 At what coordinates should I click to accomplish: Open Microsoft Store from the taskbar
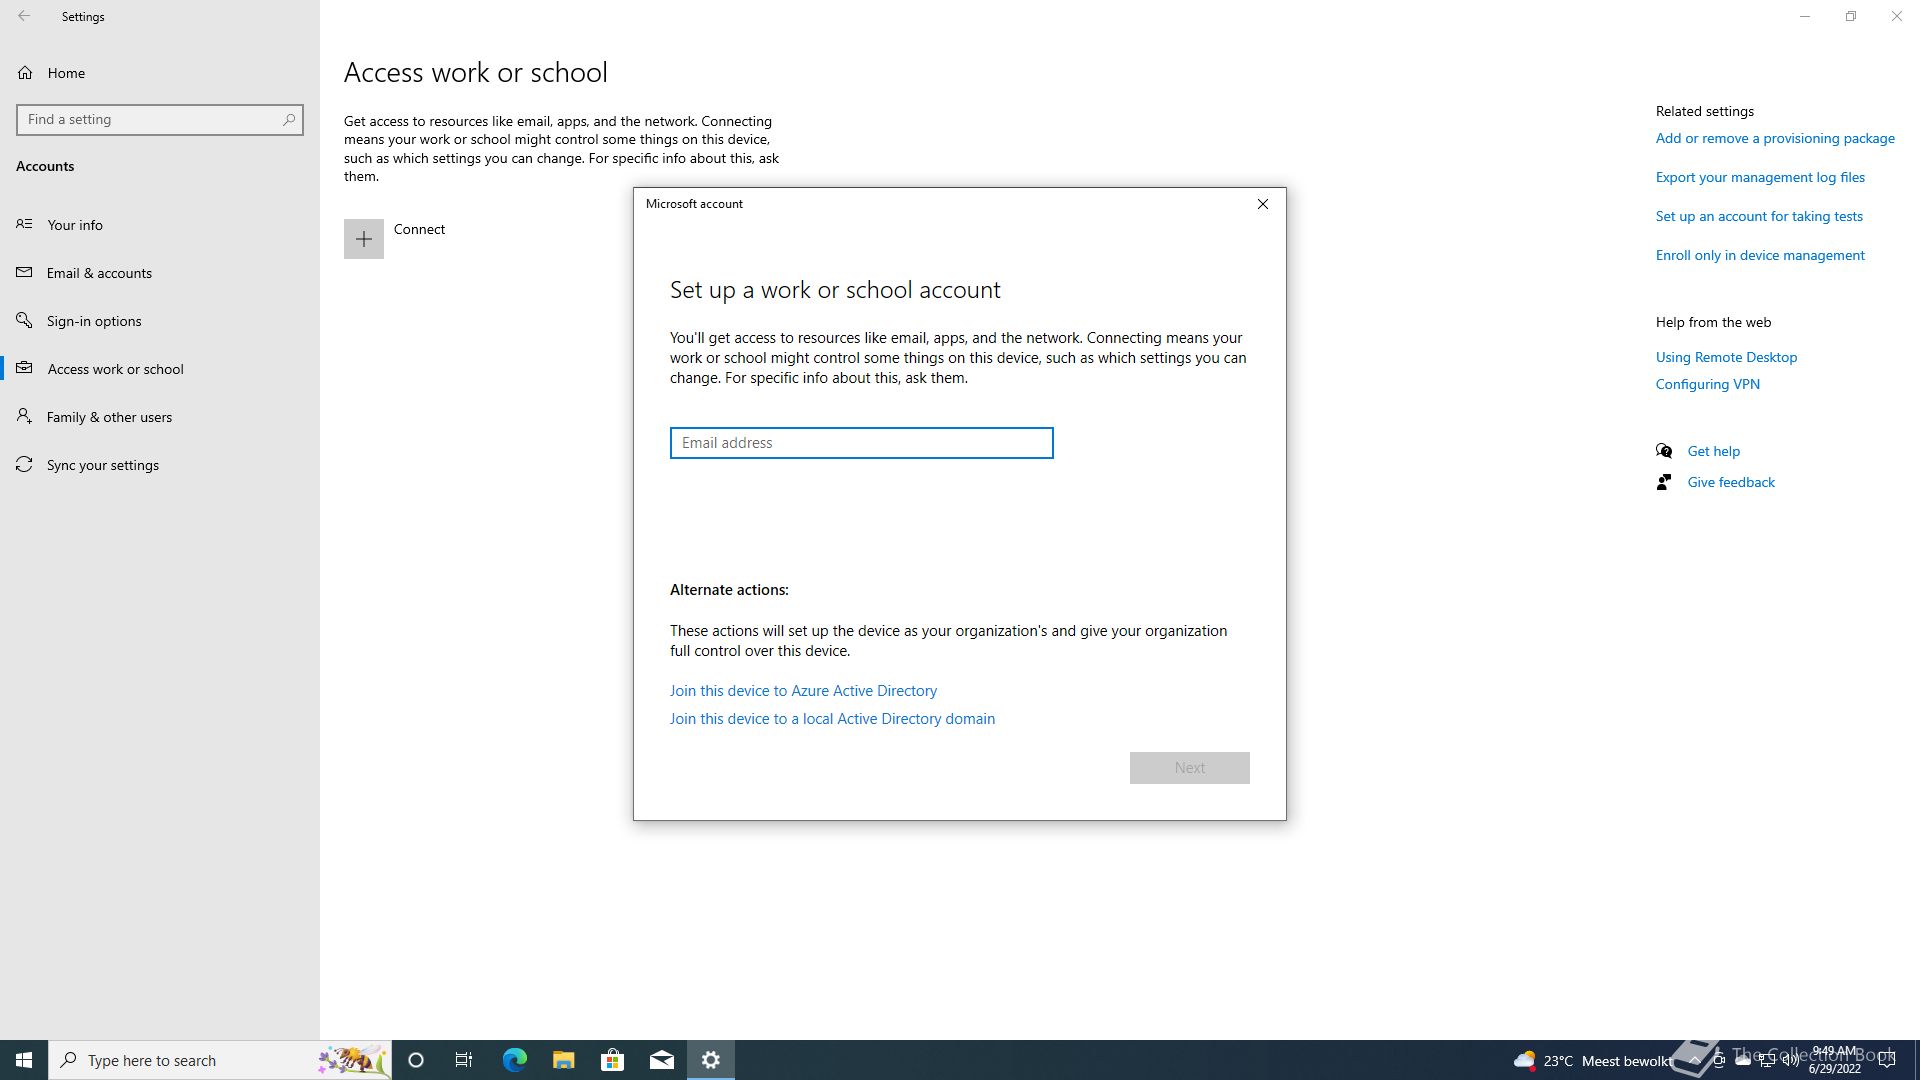(x=612, y=1060)
